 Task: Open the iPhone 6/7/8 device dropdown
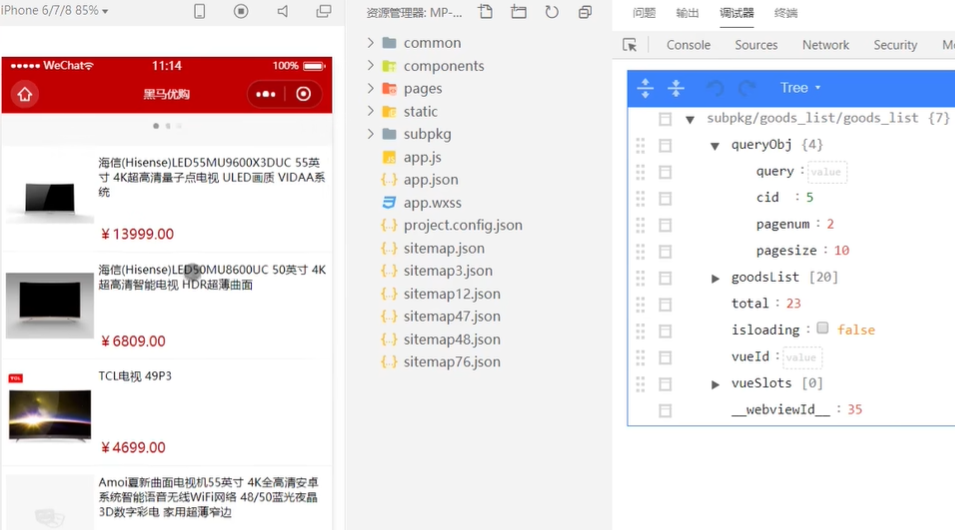click(x=54, y=10)
